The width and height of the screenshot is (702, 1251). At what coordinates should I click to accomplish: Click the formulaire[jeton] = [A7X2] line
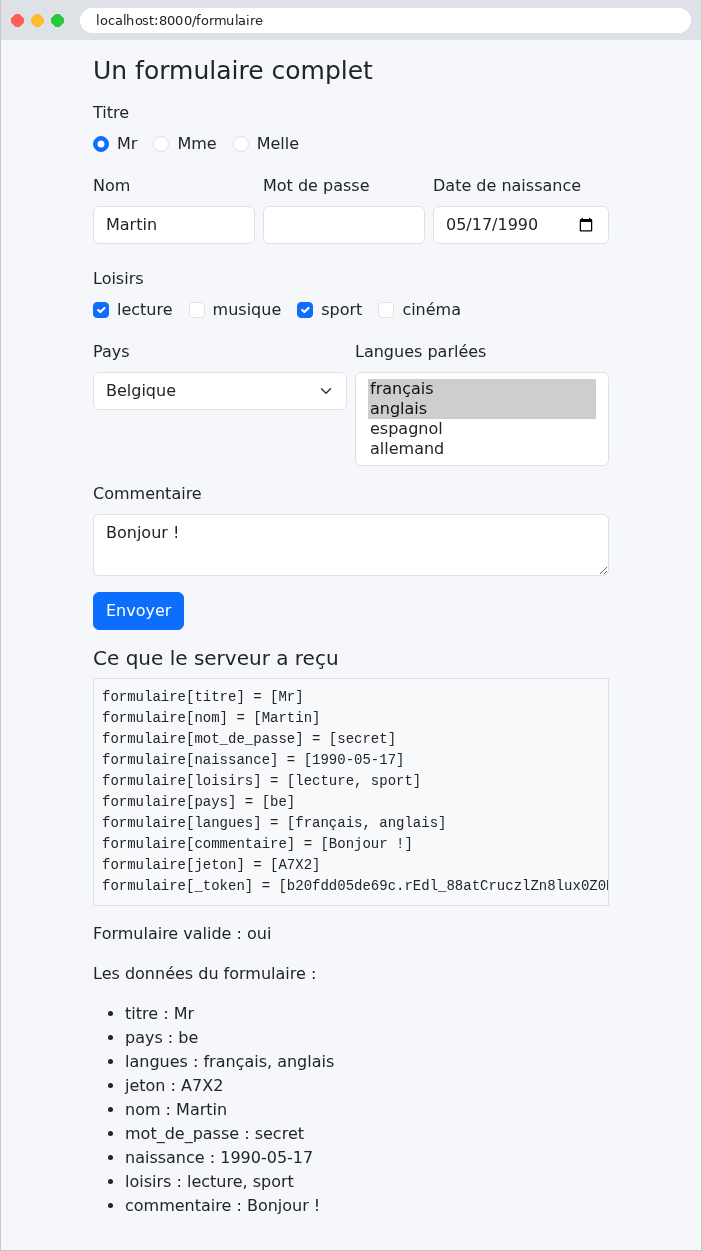tap(211, 864)
